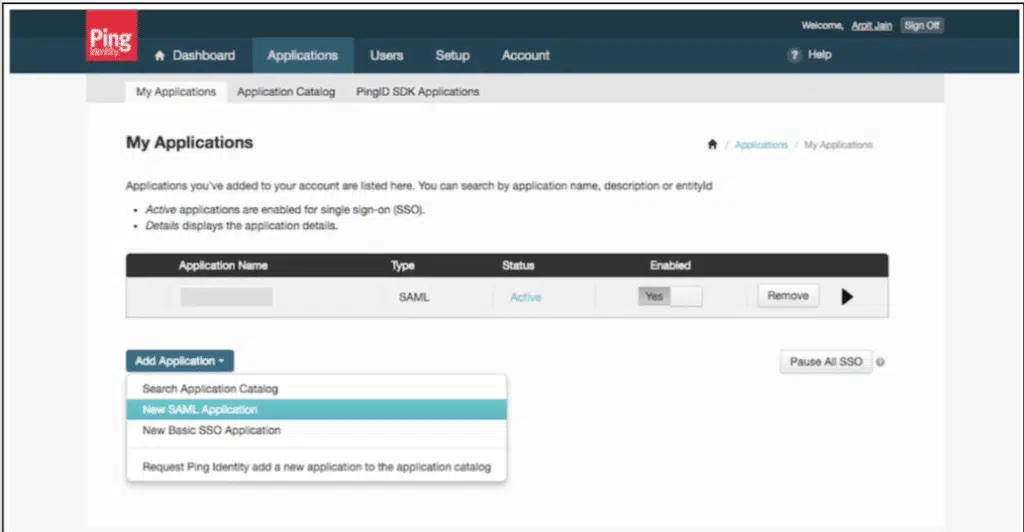Screen dimensions: 1024x532
Task: Open the Account menu
Action: click(x=526, y=55)
